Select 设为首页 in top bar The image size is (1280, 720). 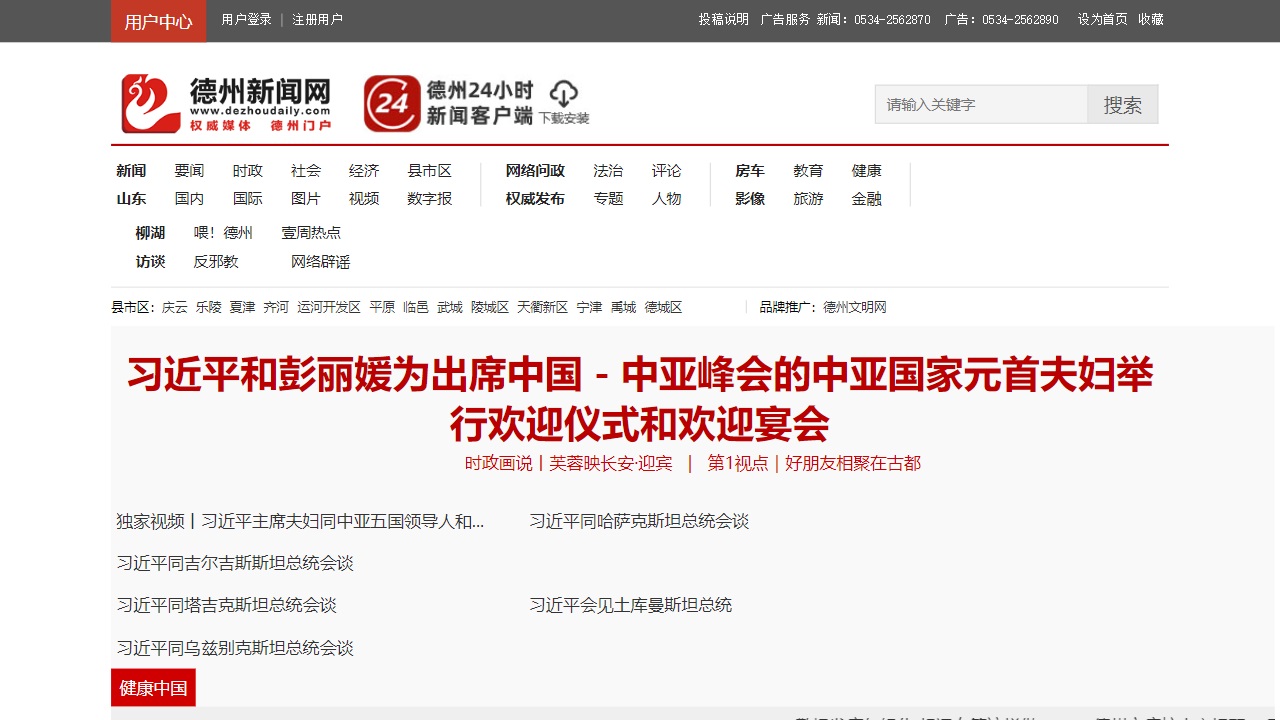[x=1102, y=19]
